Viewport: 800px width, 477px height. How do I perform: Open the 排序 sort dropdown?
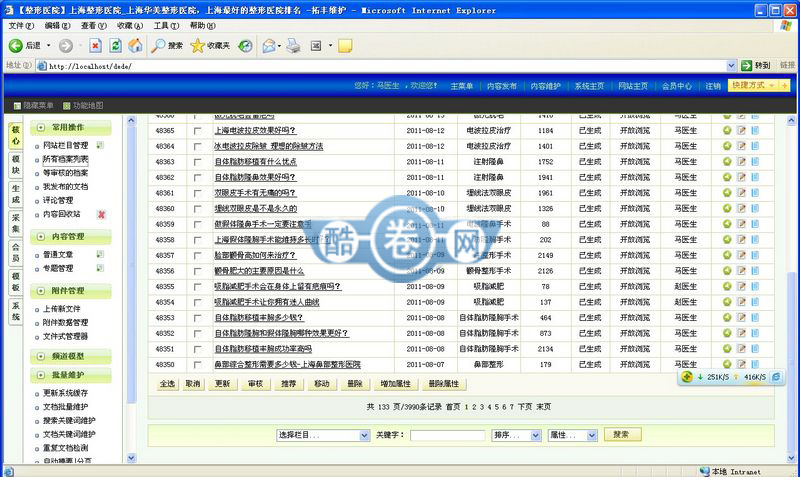[516, 435]
